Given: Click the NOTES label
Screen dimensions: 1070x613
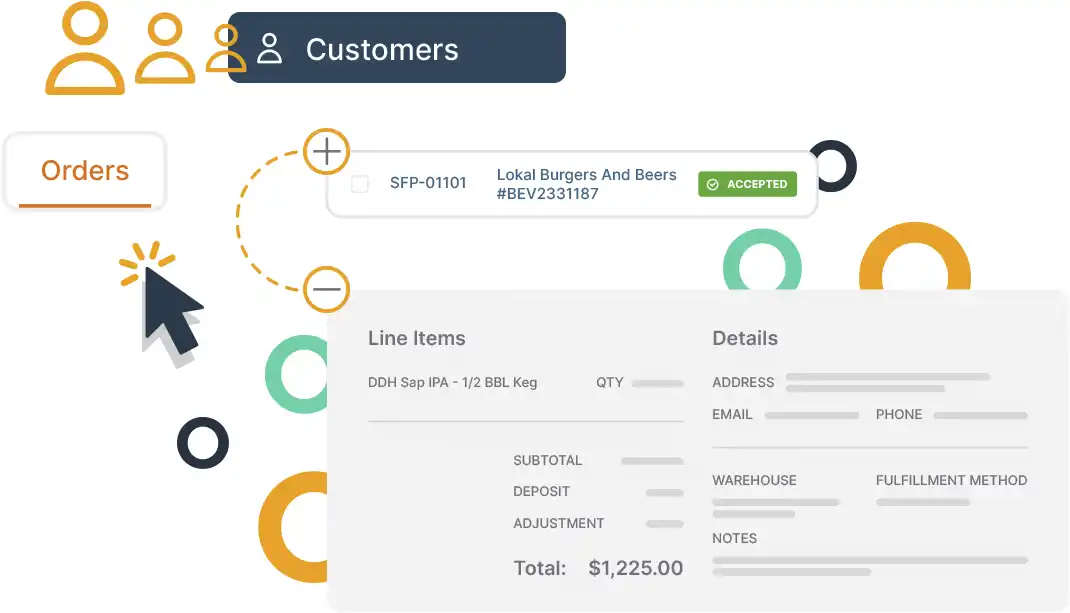Looking at the screenshot, I should [x=734, y=538].
